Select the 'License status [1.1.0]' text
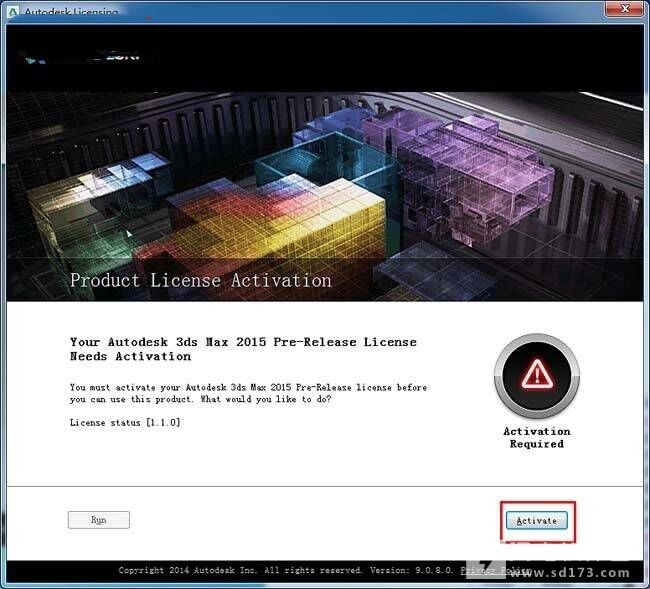 pos(125,422)
